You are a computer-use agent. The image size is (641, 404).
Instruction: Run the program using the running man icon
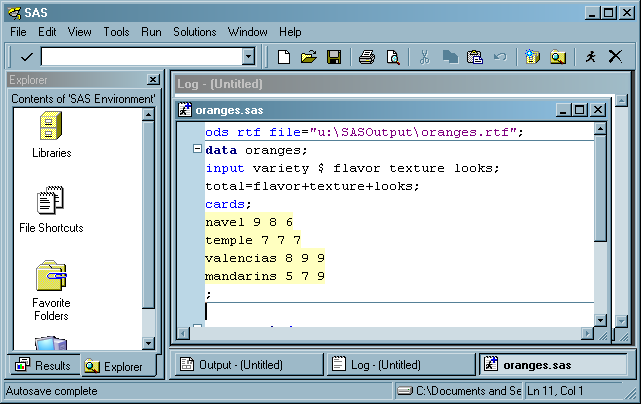591,57
